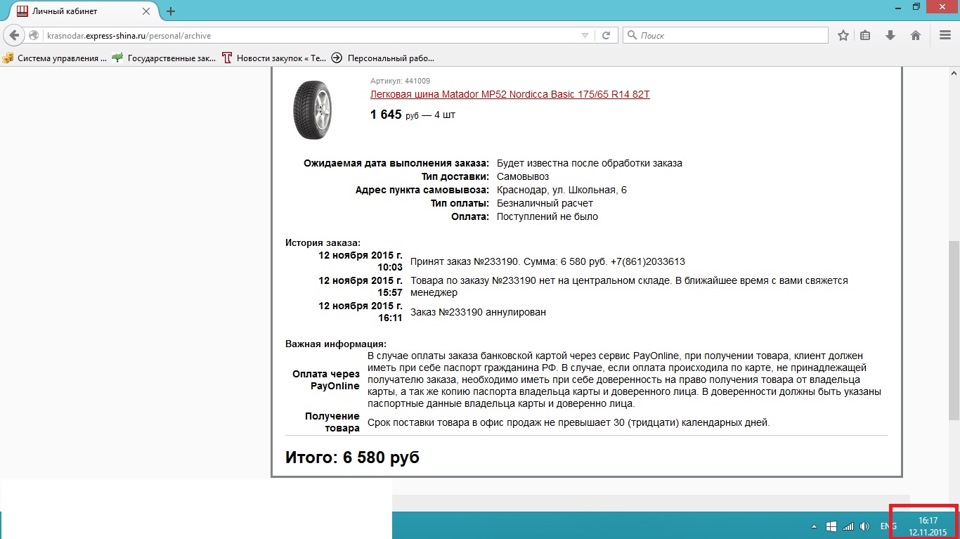Open Персональный рабо... bookmark
Viewport: 960px width, 539px height.
point(383,58)
